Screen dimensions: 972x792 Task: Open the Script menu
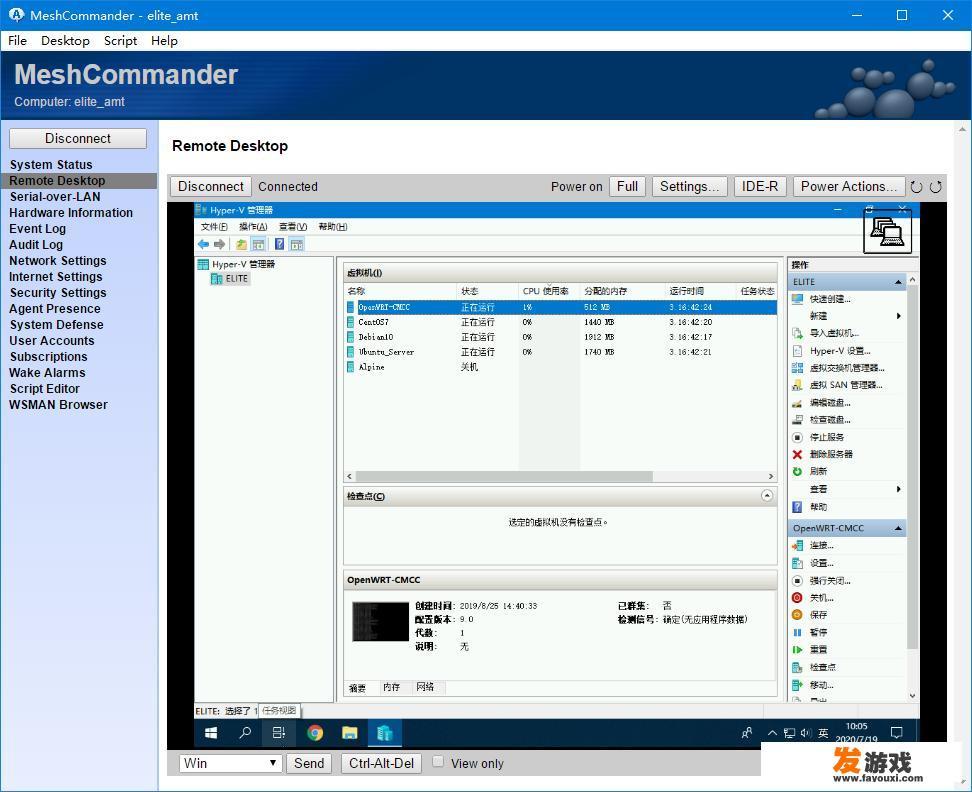(x=120, y=41)
